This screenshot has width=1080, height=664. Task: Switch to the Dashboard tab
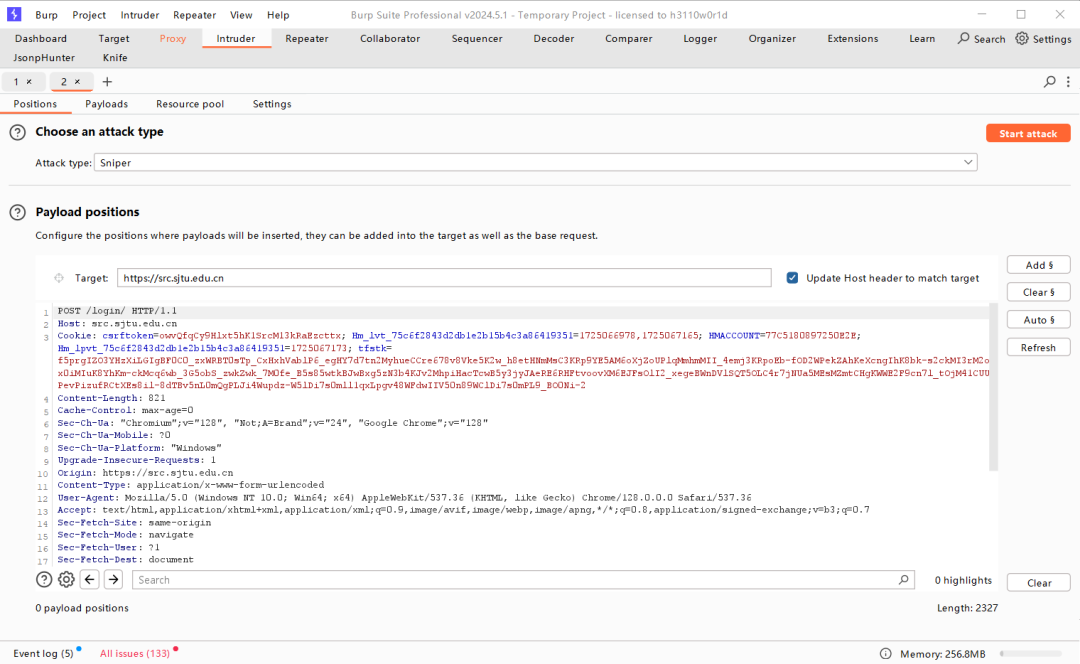point(41,39)
